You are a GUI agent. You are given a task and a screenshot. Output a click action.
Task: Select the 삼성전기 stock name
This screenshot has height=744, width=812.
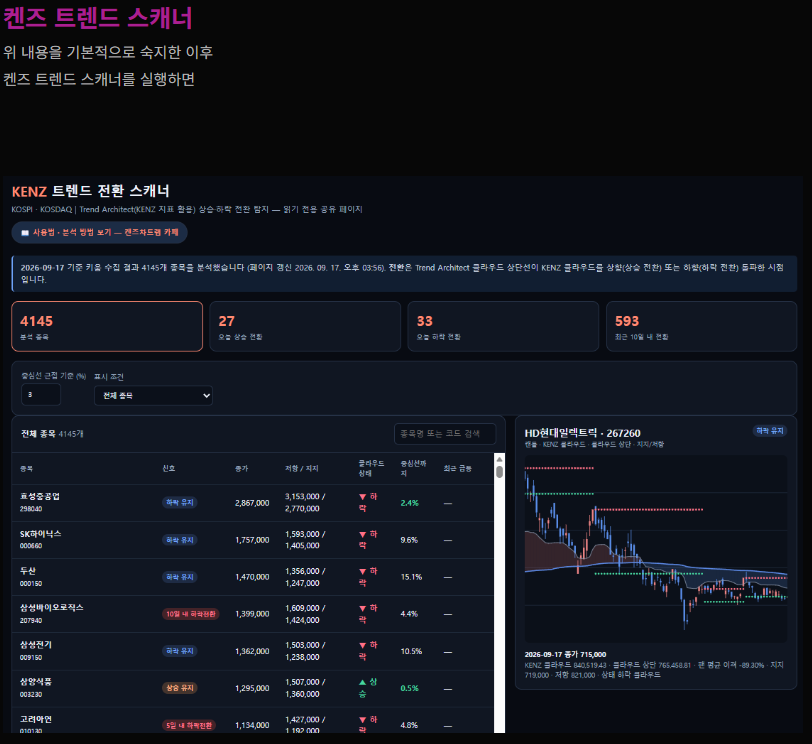click(x=36, y=645)
